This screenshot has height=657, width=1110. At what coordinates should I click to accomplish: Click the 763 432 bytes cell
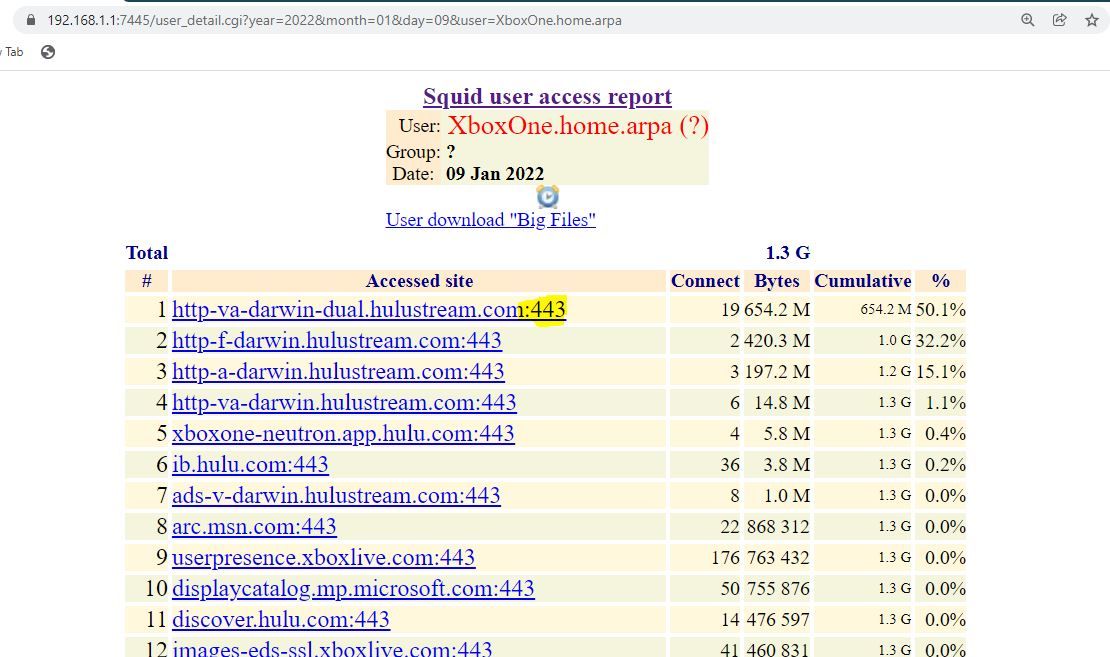778,558
